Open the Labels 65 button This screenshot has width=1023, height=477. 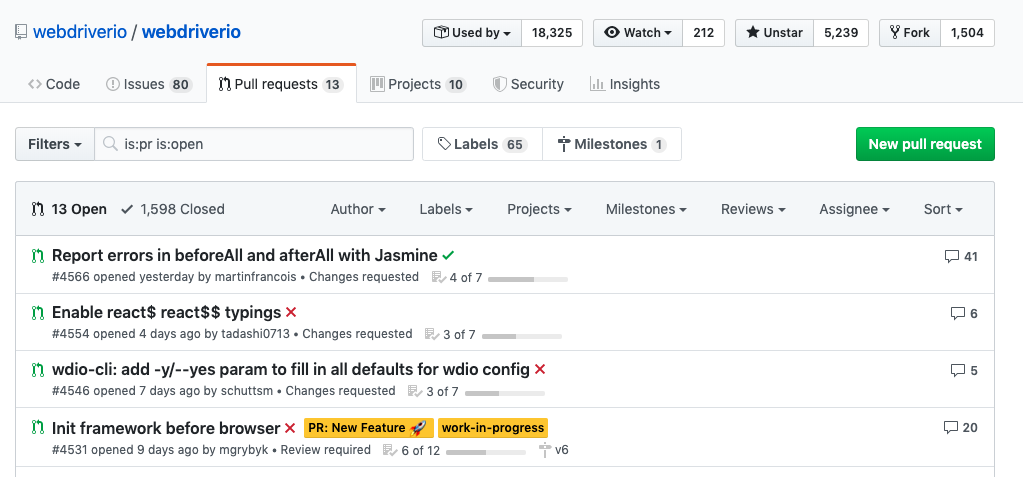pyautogui.click(x=482, y=144)
